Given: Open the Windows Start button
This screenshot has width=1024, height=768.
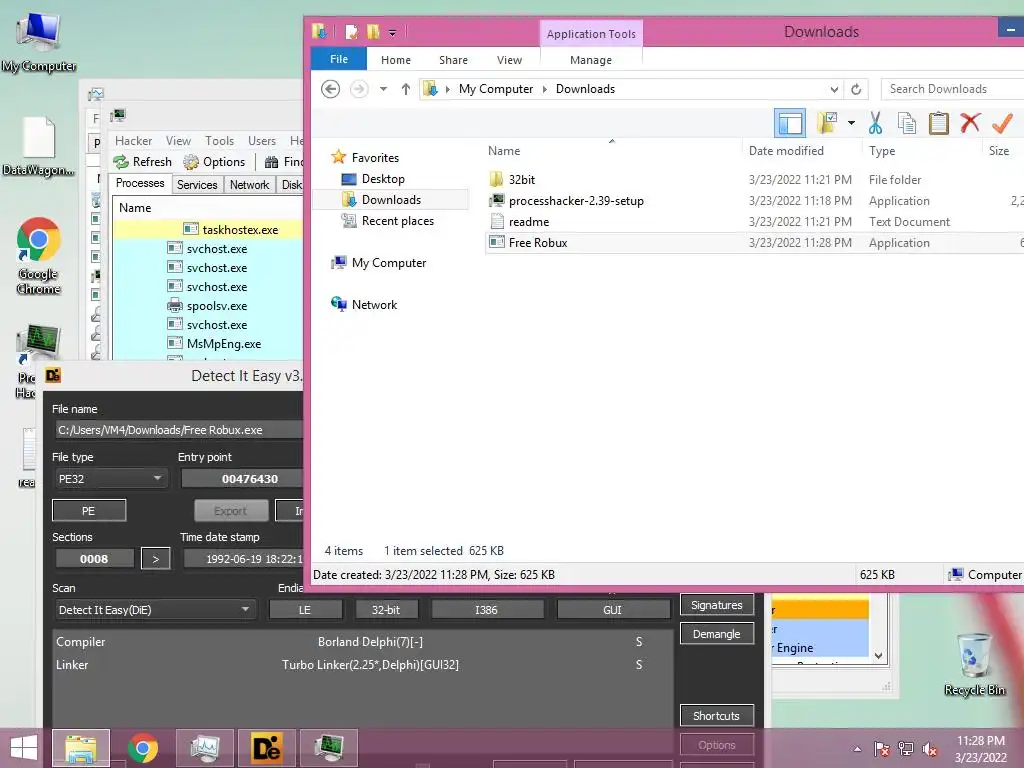Looking at the screenshot, I should point(24,748).
